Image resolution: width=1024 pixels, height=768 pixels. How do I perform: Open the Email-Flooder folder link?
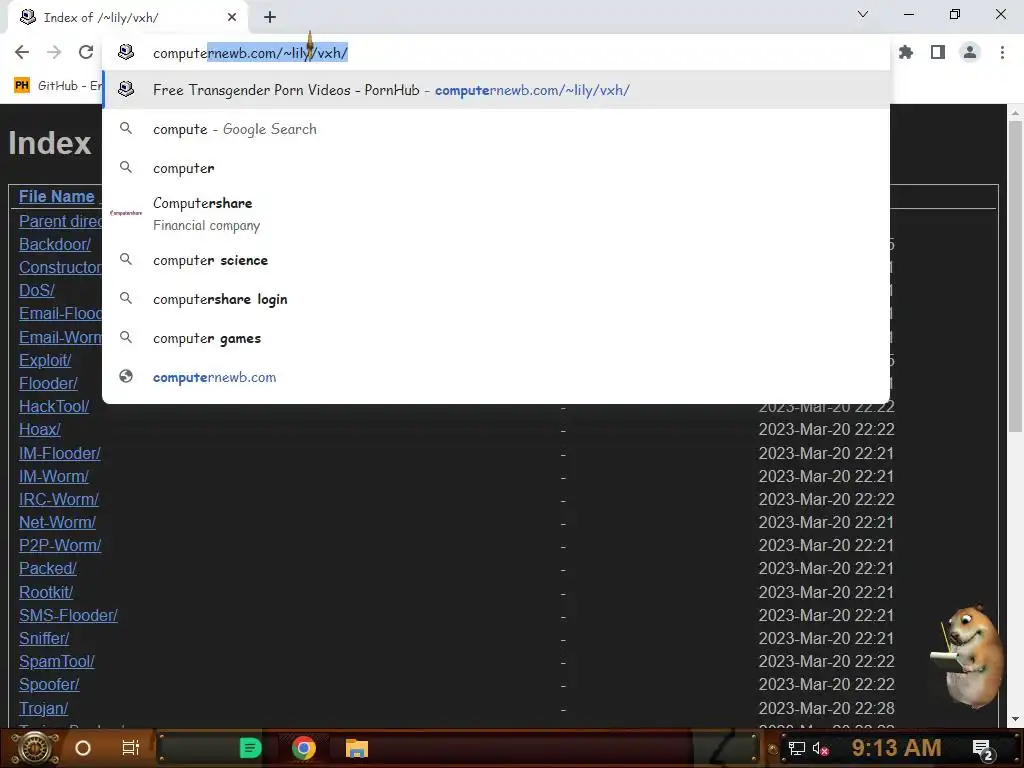[x=60, y=313]
